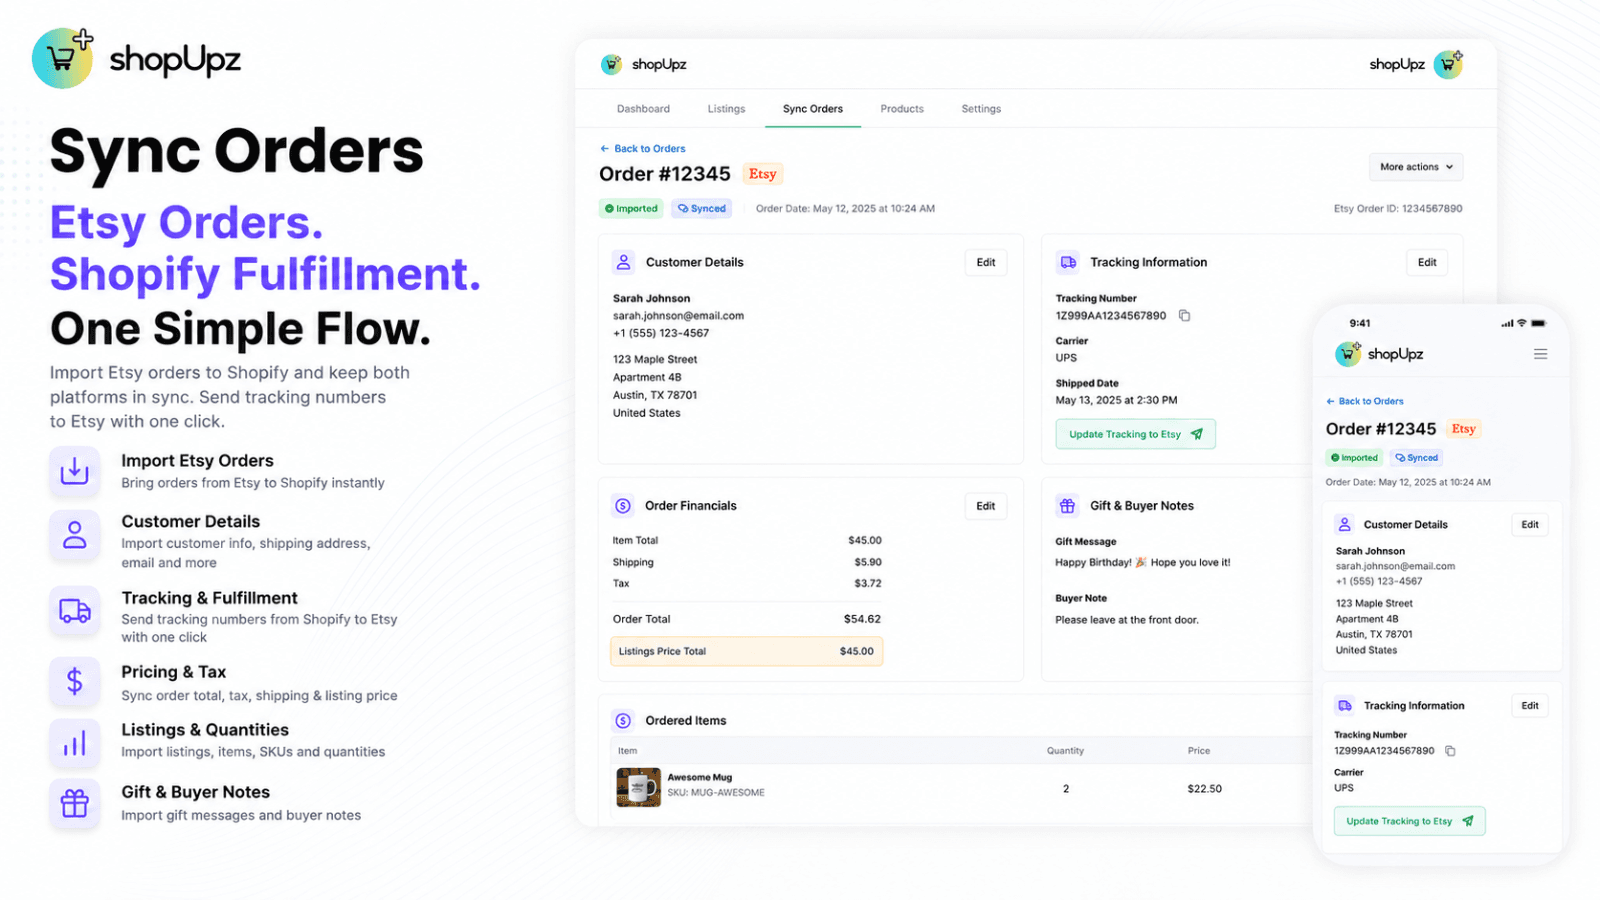The height and width of the screenshot is (900, 1600).
Task: Go to the Settings tab
Action: [981, 109]
